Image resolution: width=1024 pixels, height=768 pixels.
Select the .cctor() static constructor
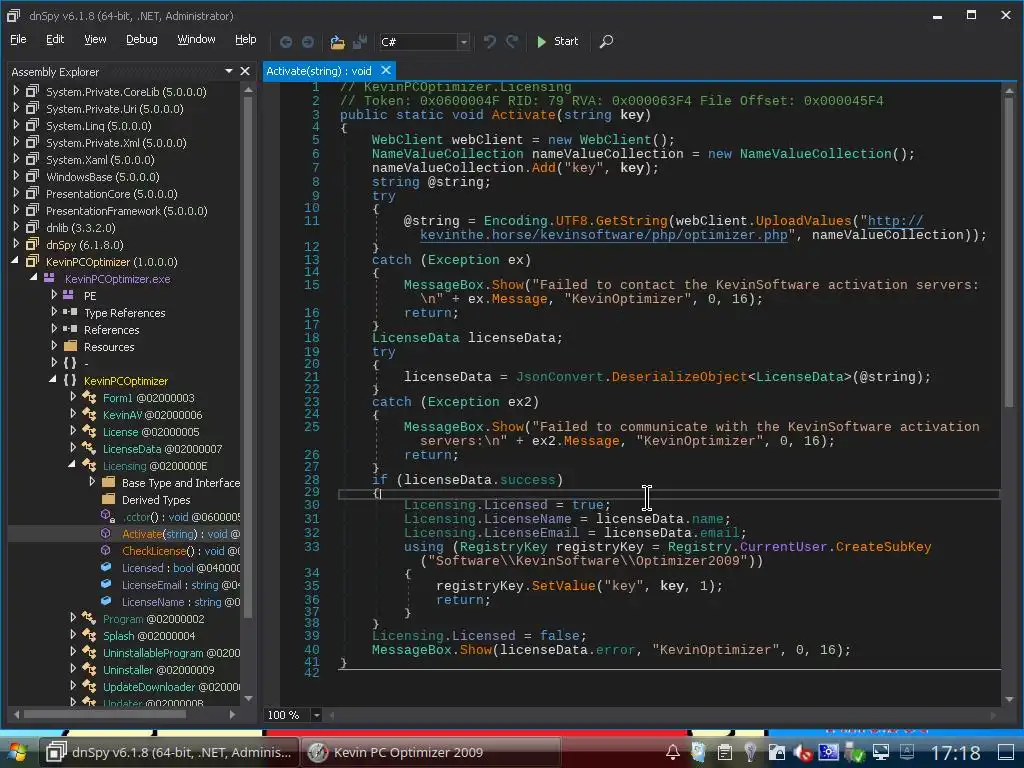(180, 517)
